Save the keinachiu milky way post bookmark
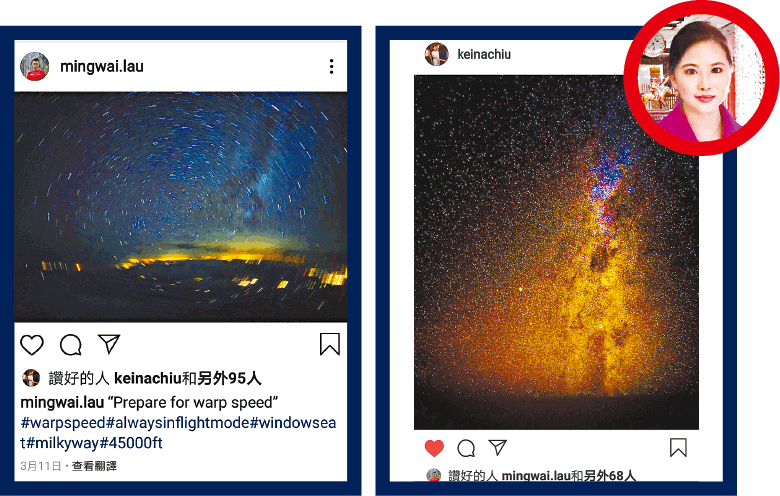 pos(678,447)
